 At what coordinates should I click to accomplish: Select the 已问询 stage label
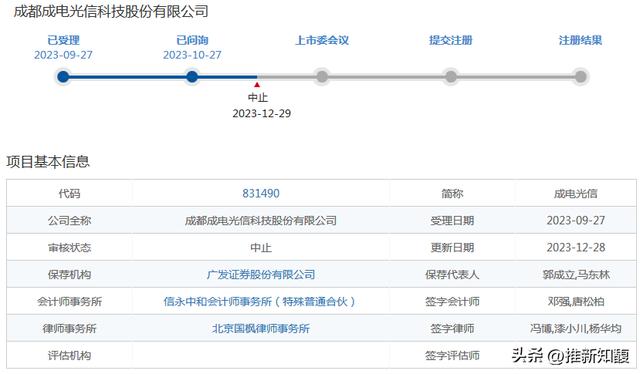(x=192, y=40)
